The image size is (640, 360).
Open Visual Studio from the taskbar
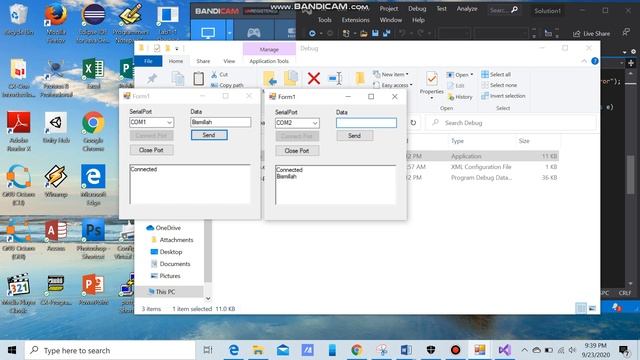pos(504,350)
